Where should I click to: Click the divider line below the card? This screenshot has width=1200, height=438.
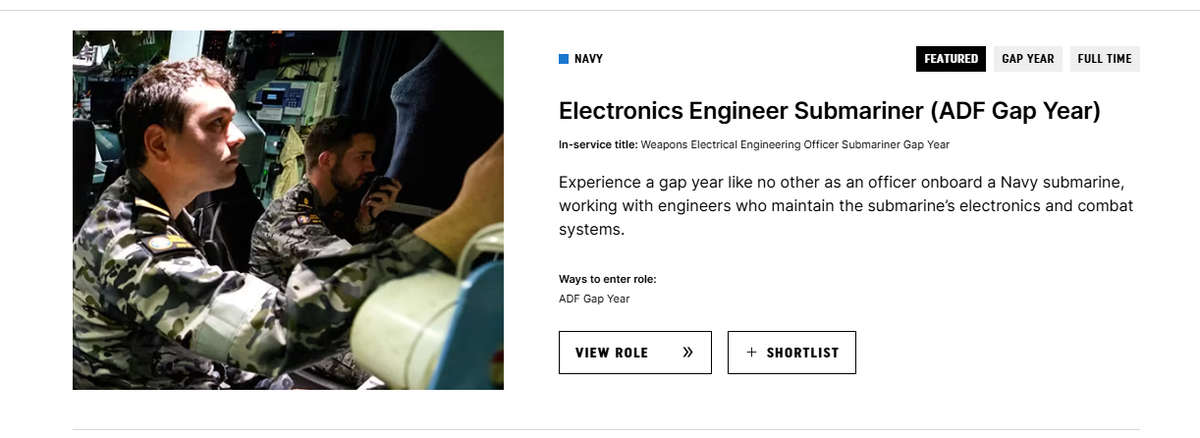pos(600,430)
